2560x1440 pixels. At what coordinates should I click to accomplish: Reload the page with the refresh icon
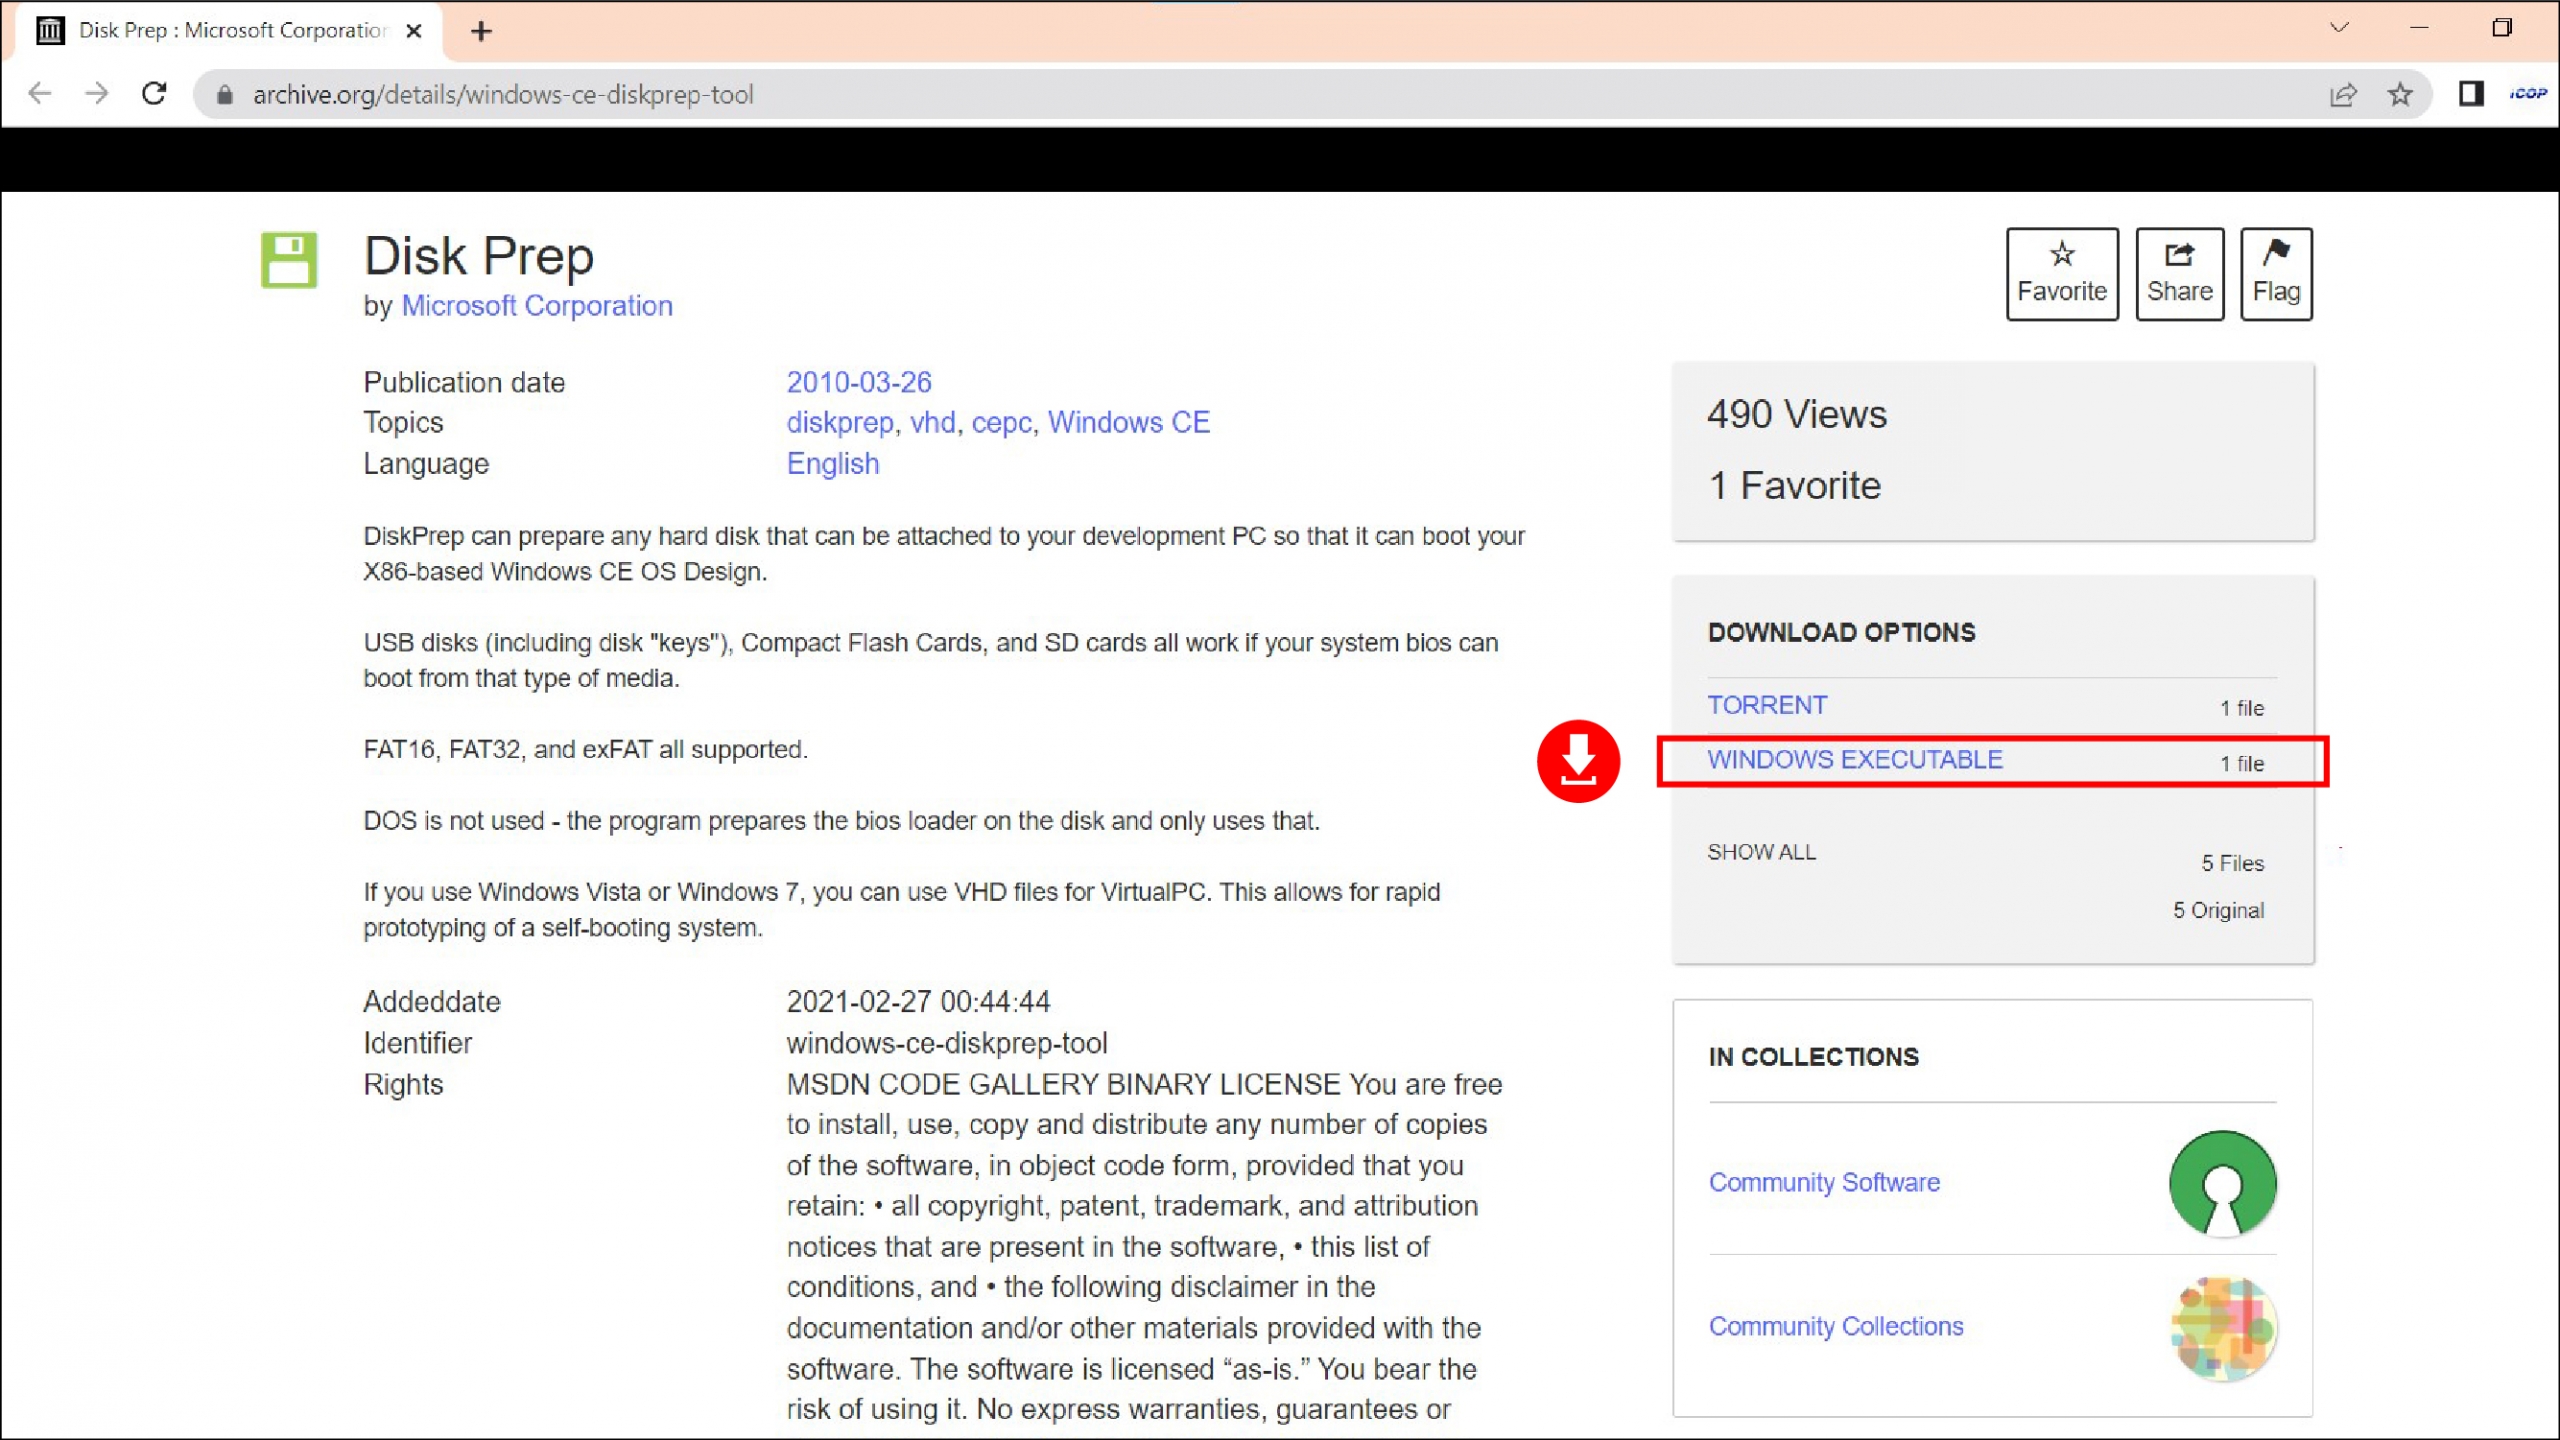[154, 94]
